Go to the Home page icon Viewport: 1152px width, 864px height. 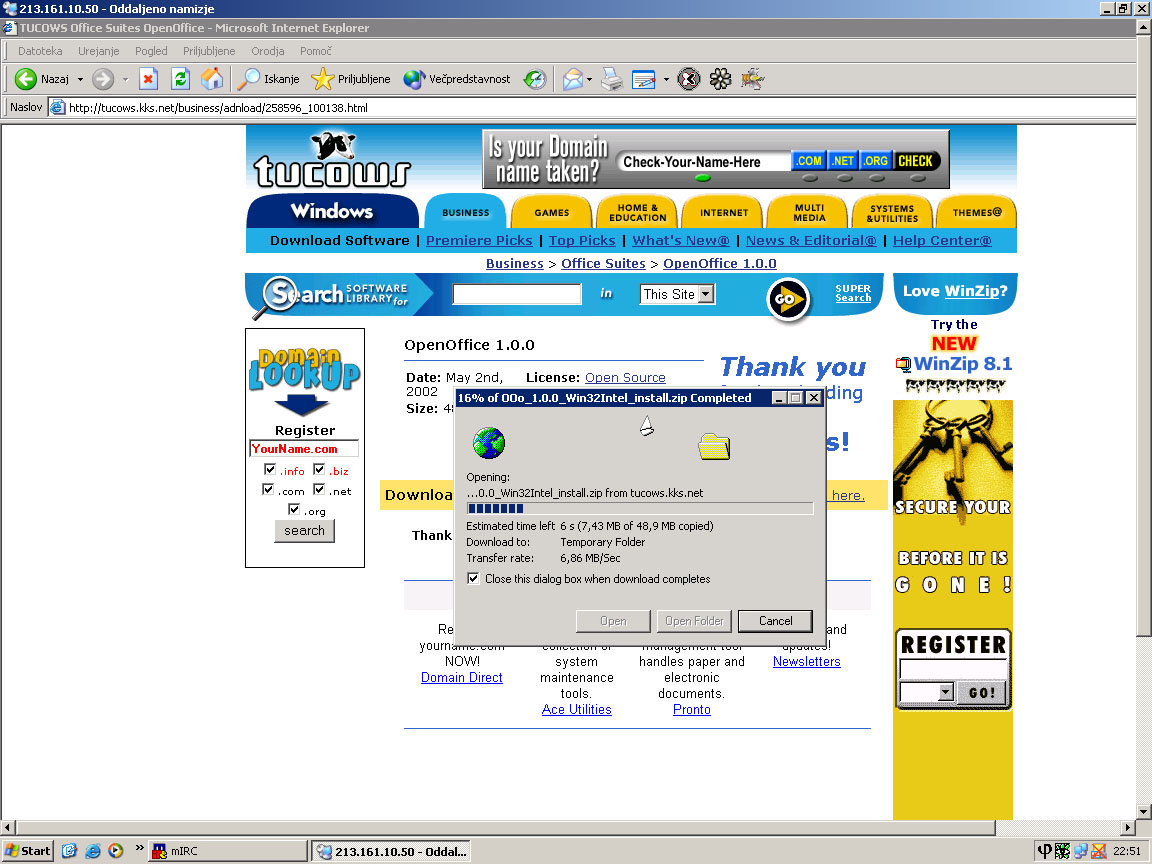point(212,79)
